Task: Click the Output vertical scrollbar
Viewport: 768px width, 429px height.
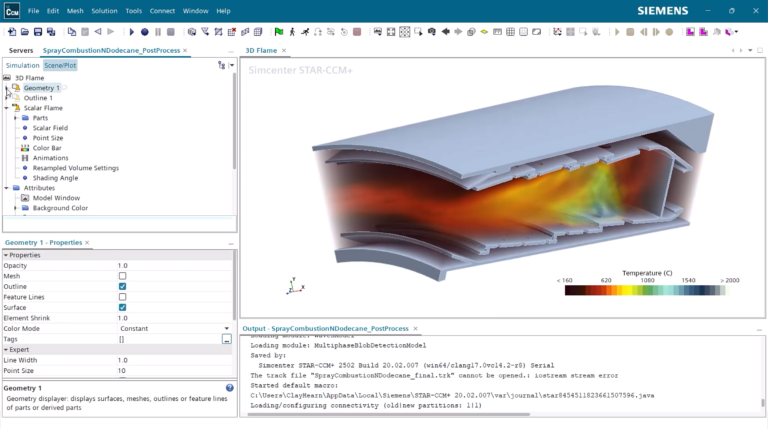Action: coord(762,403)
